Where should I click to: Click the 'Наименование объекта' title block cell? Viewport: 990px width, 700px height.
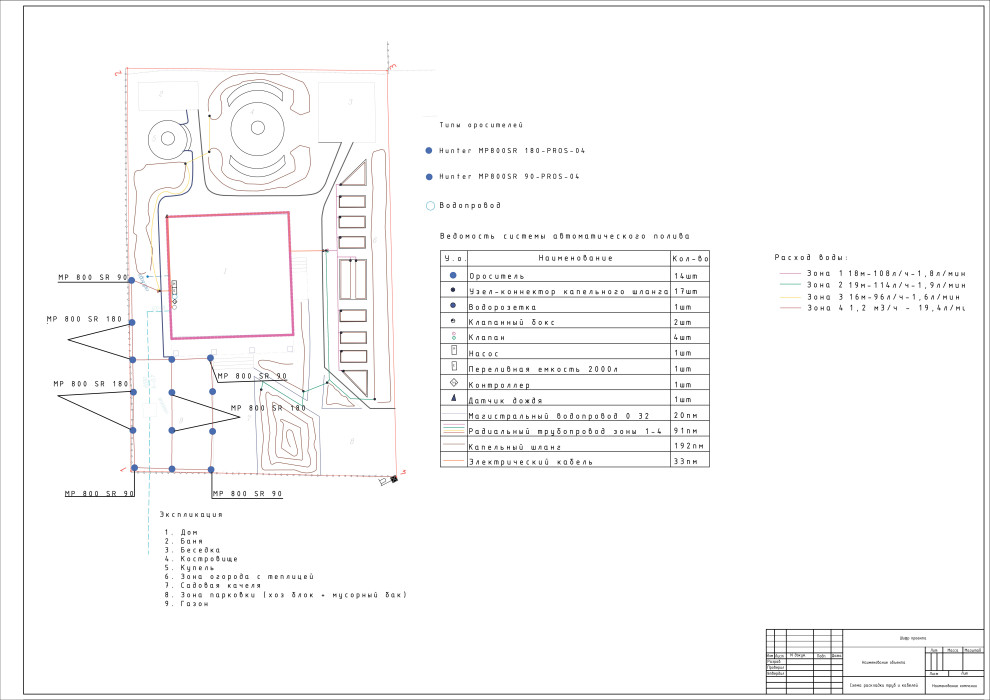pyautogui.click(x=883, y=661)
